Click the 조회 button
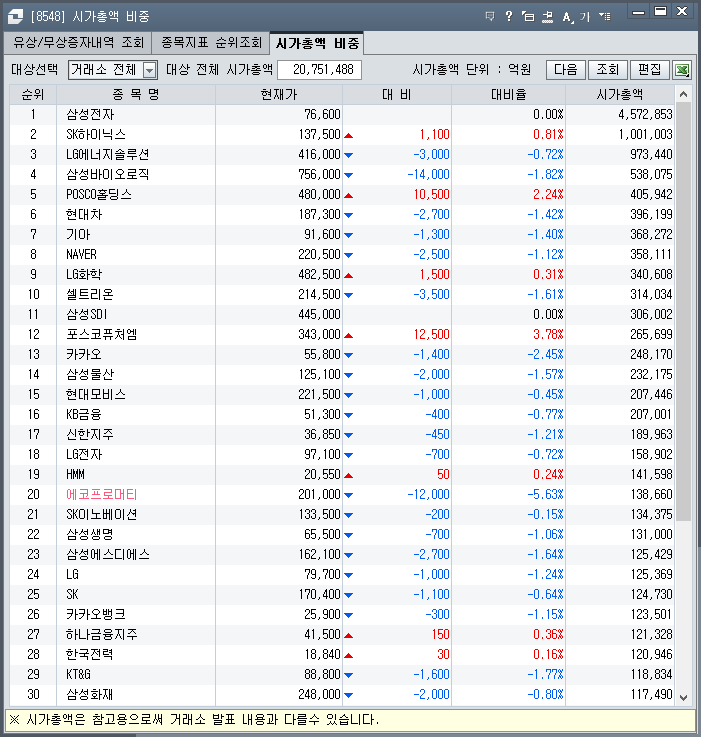This screenshot has width=701, height=737. click(x=607, y=70)
